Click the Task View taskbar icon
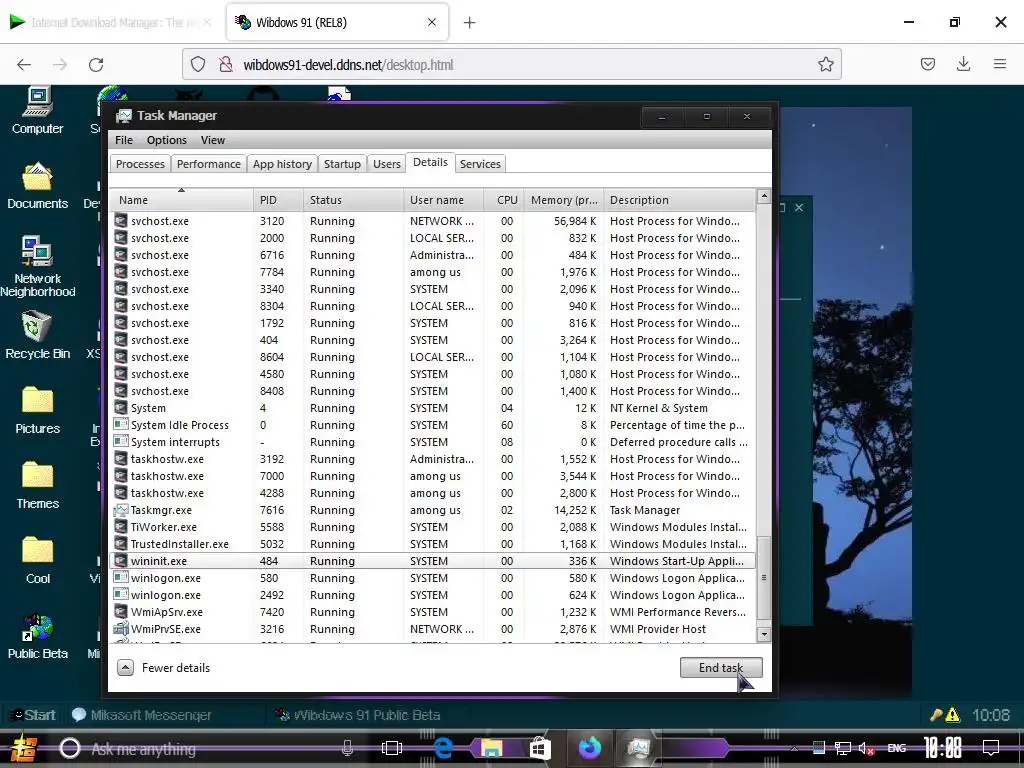The image size is (1024, 768). 392,748
